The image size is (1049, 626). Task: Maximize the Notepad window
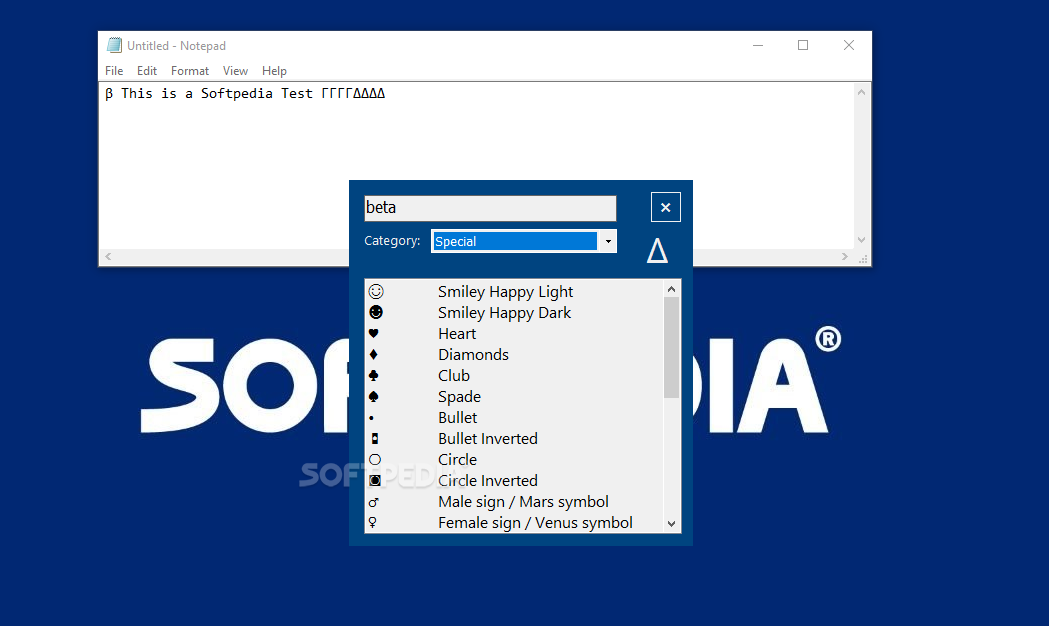(803, 45)
